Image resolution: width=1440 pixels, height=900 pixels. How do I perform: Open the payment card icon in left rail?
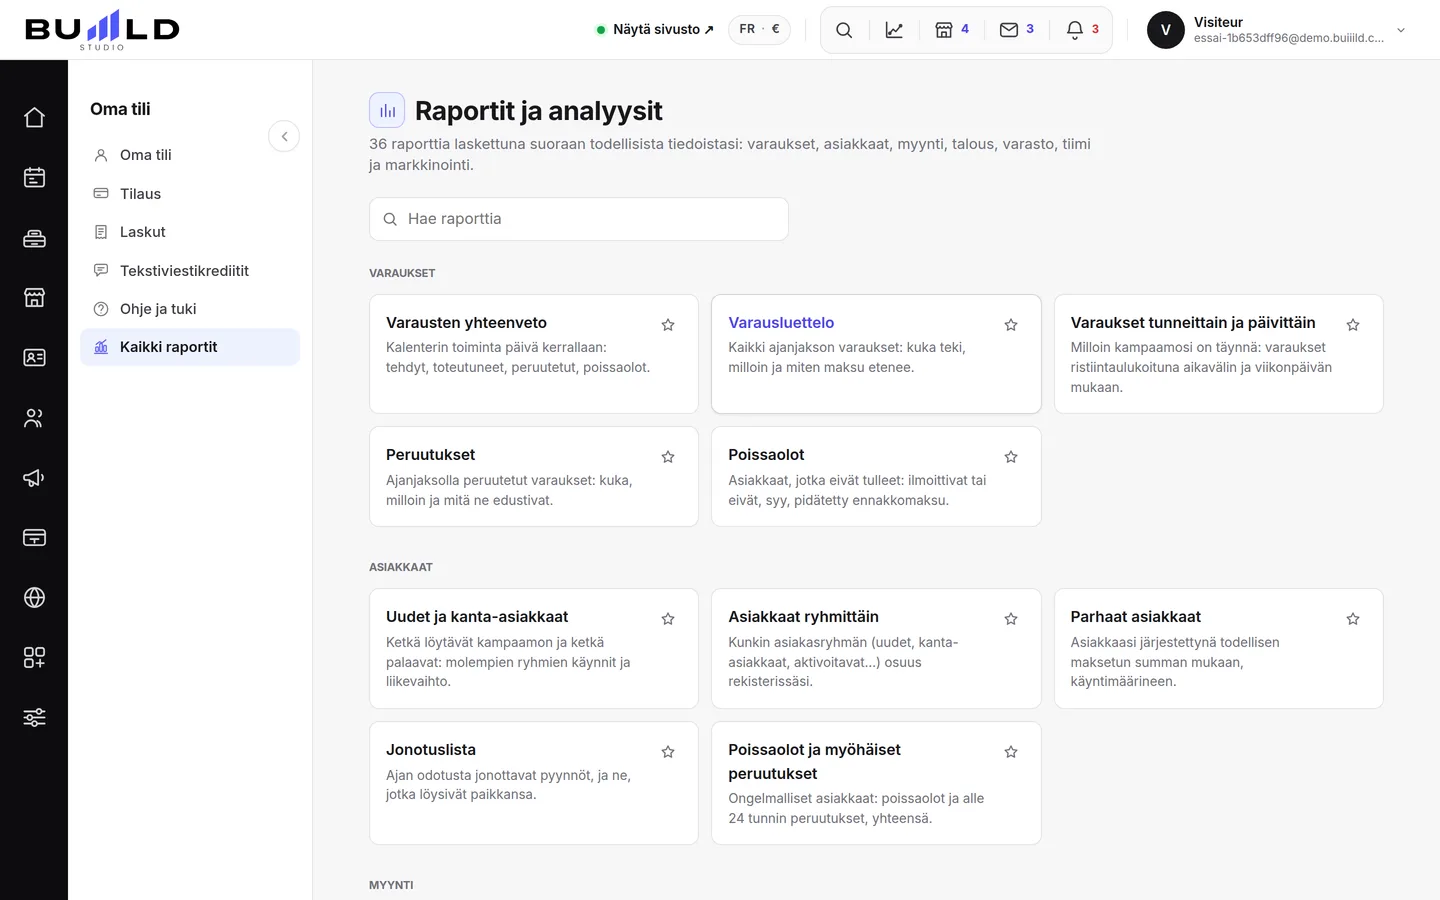tap(34, 538)
